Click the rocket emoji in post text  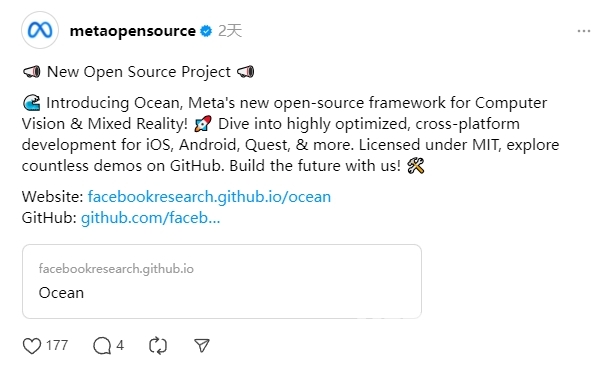203,124
